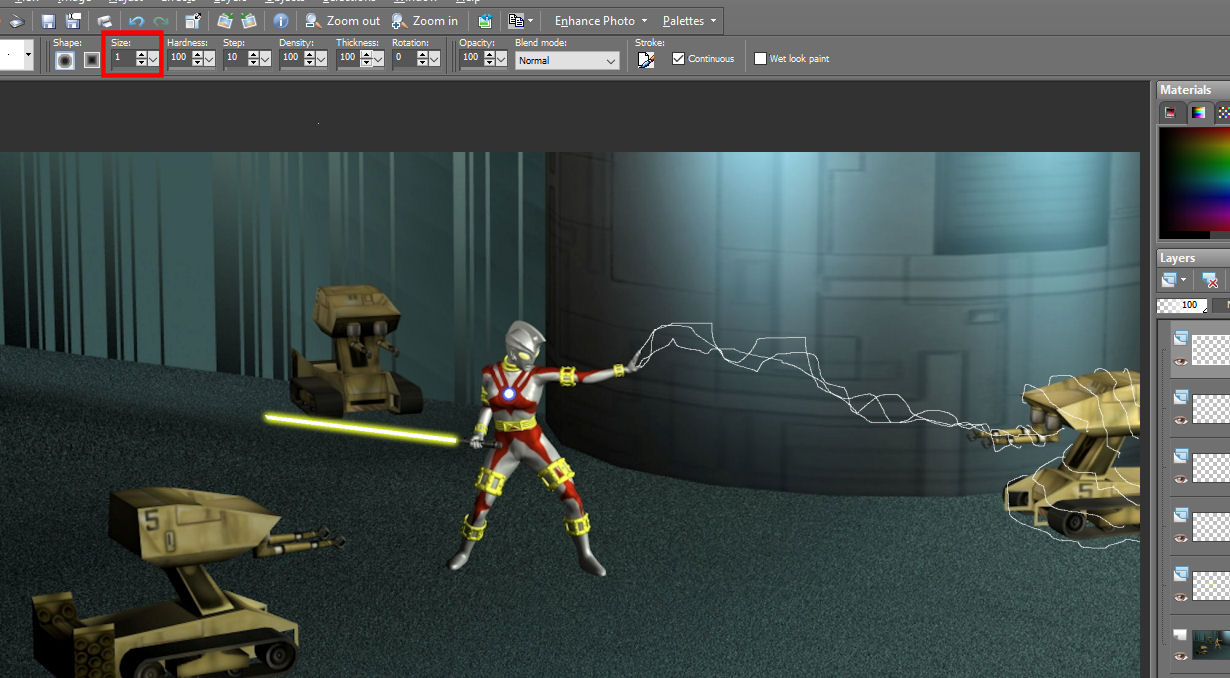1230x678 pixels.
Task: Click the Zoom out magnifier
Action: tap(313, 20)
